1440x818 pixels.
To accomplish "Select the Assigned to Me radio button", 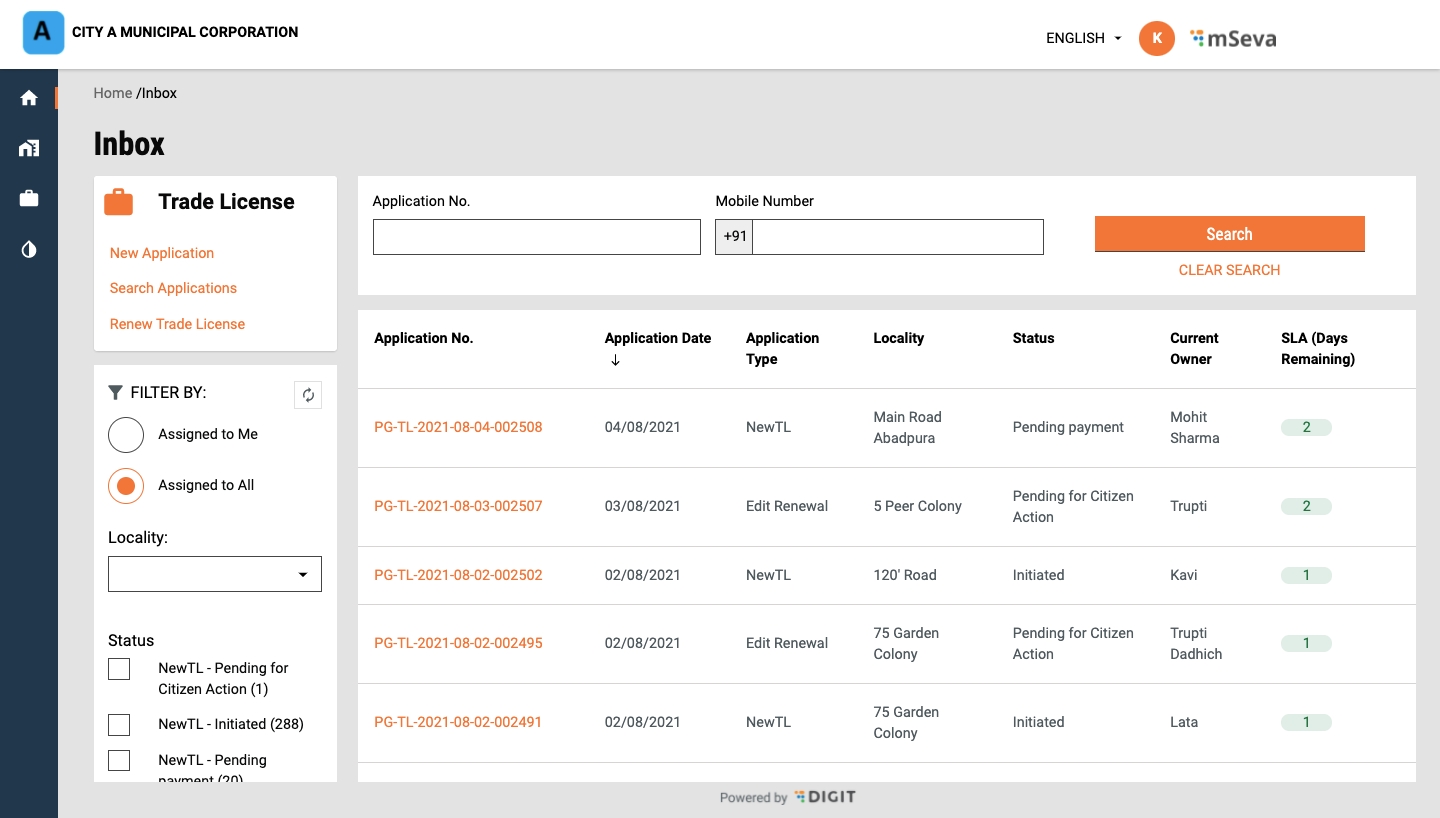I will [126, 435].
